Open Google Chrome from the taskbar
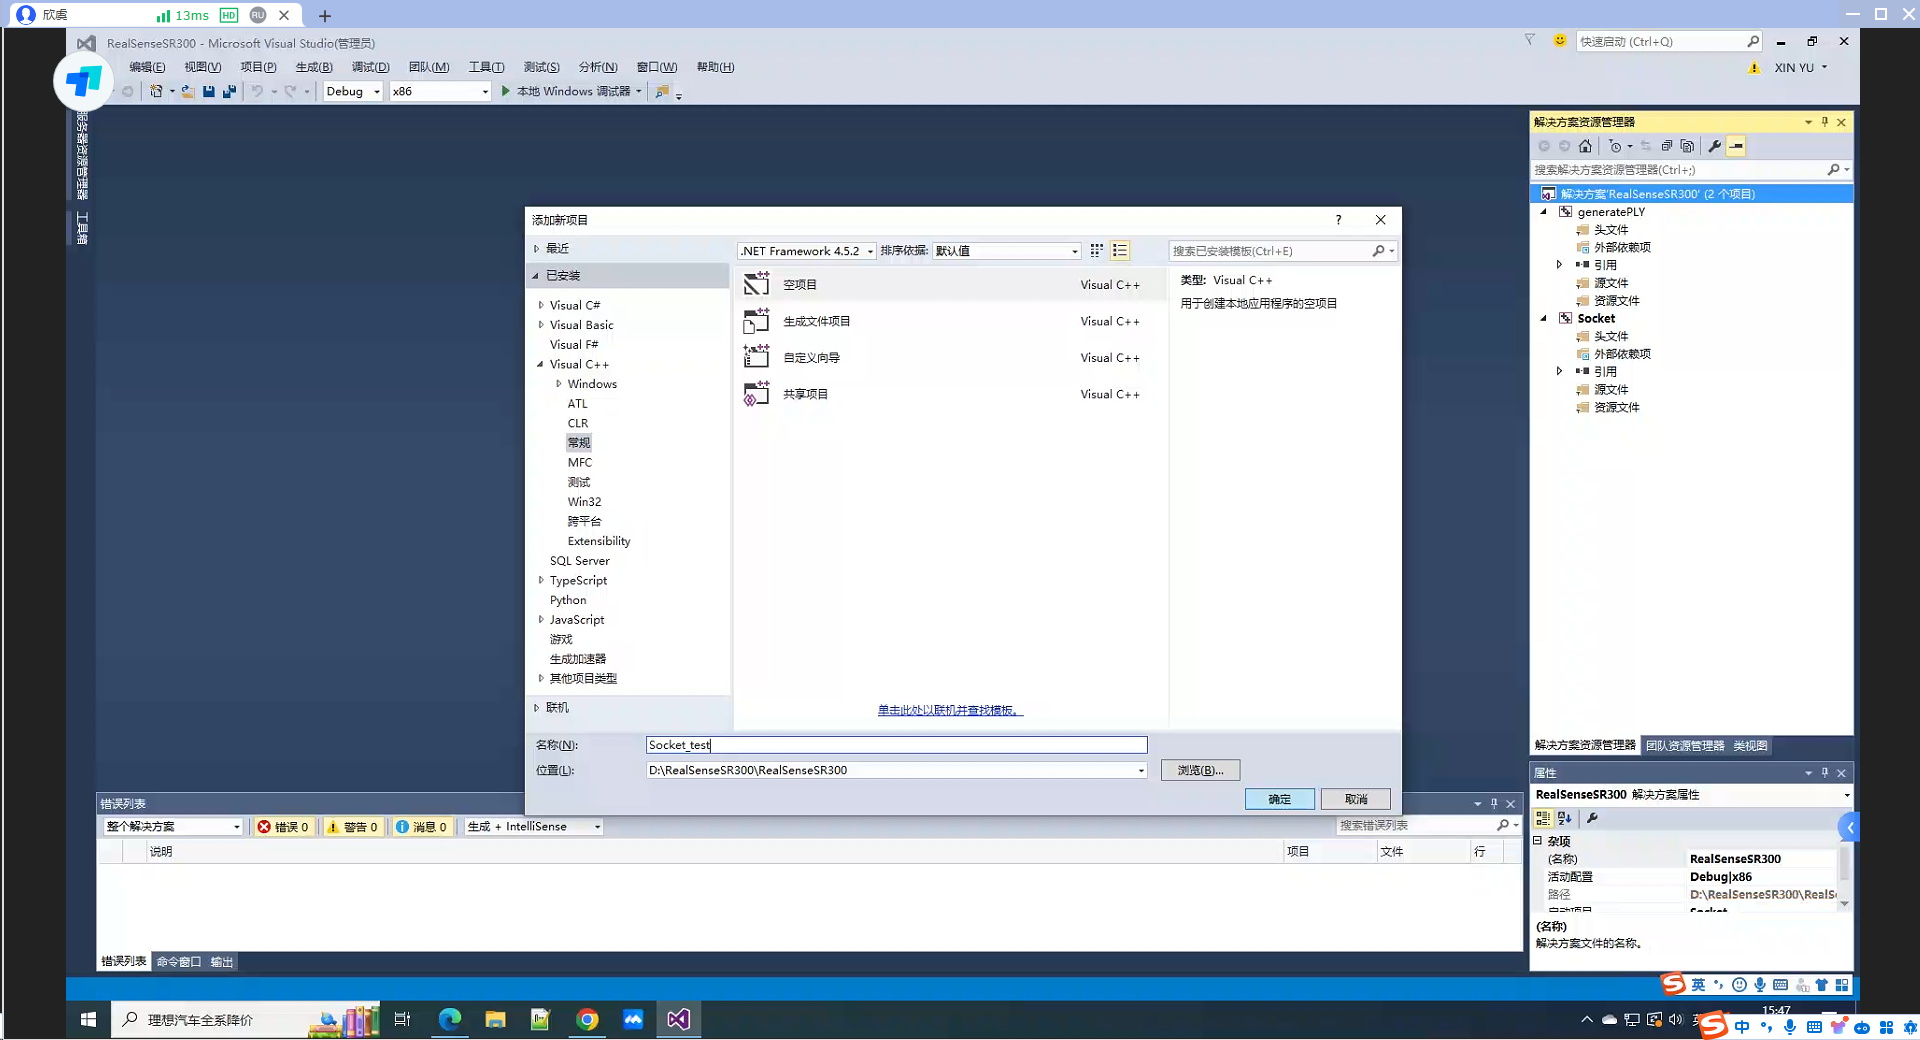Screen dimensions: 1920x1040 click(587, 1019)
